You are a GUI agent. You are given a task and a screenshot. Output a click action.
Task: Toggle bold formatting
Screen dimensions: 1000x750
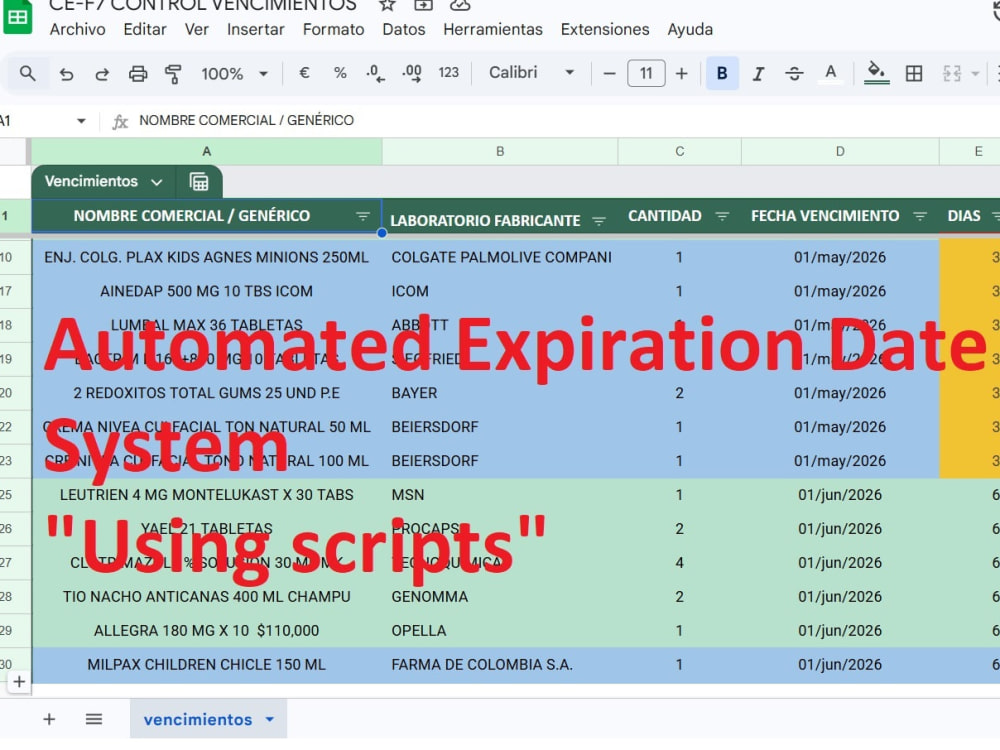pos(722,73)
